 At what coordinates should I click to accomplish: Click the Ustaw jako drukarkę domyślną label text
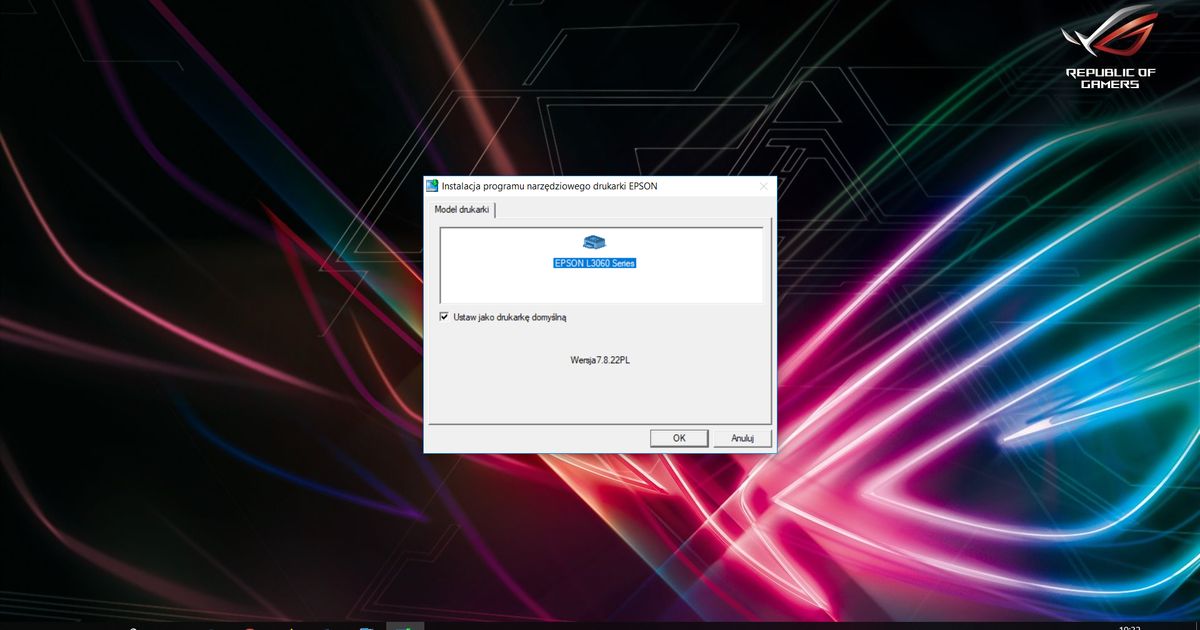pyautogui.click(x=510, y=317)
